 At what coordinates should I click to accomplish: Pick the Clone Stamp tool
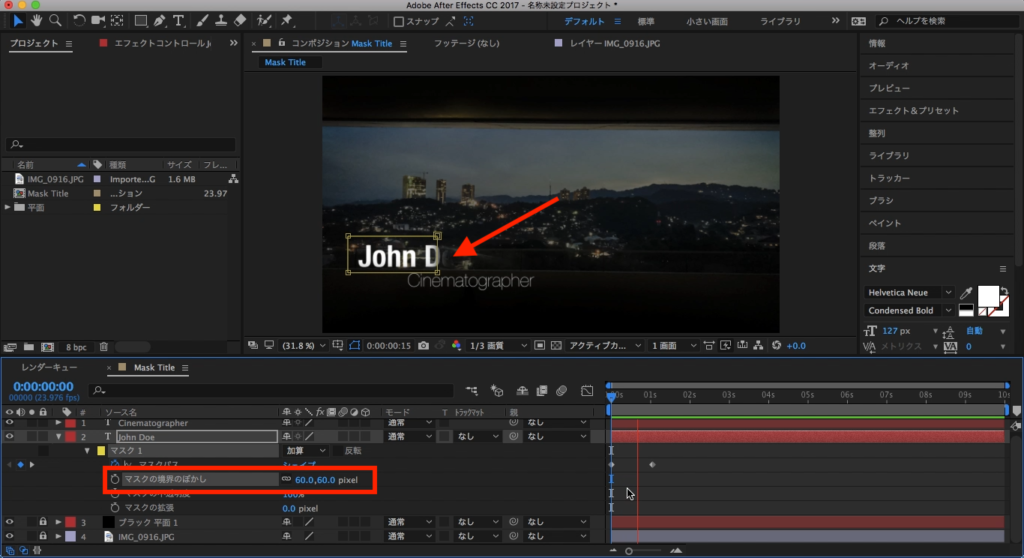[x=221, y=20]
